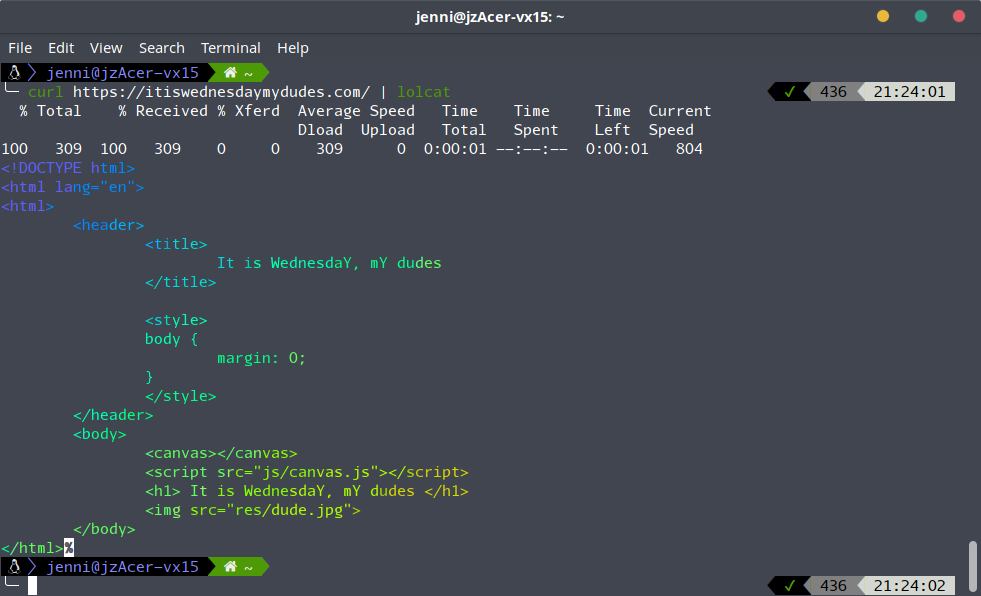
Task: Click the green checkmark beside 21:24:02
Action: pos(790,586)
